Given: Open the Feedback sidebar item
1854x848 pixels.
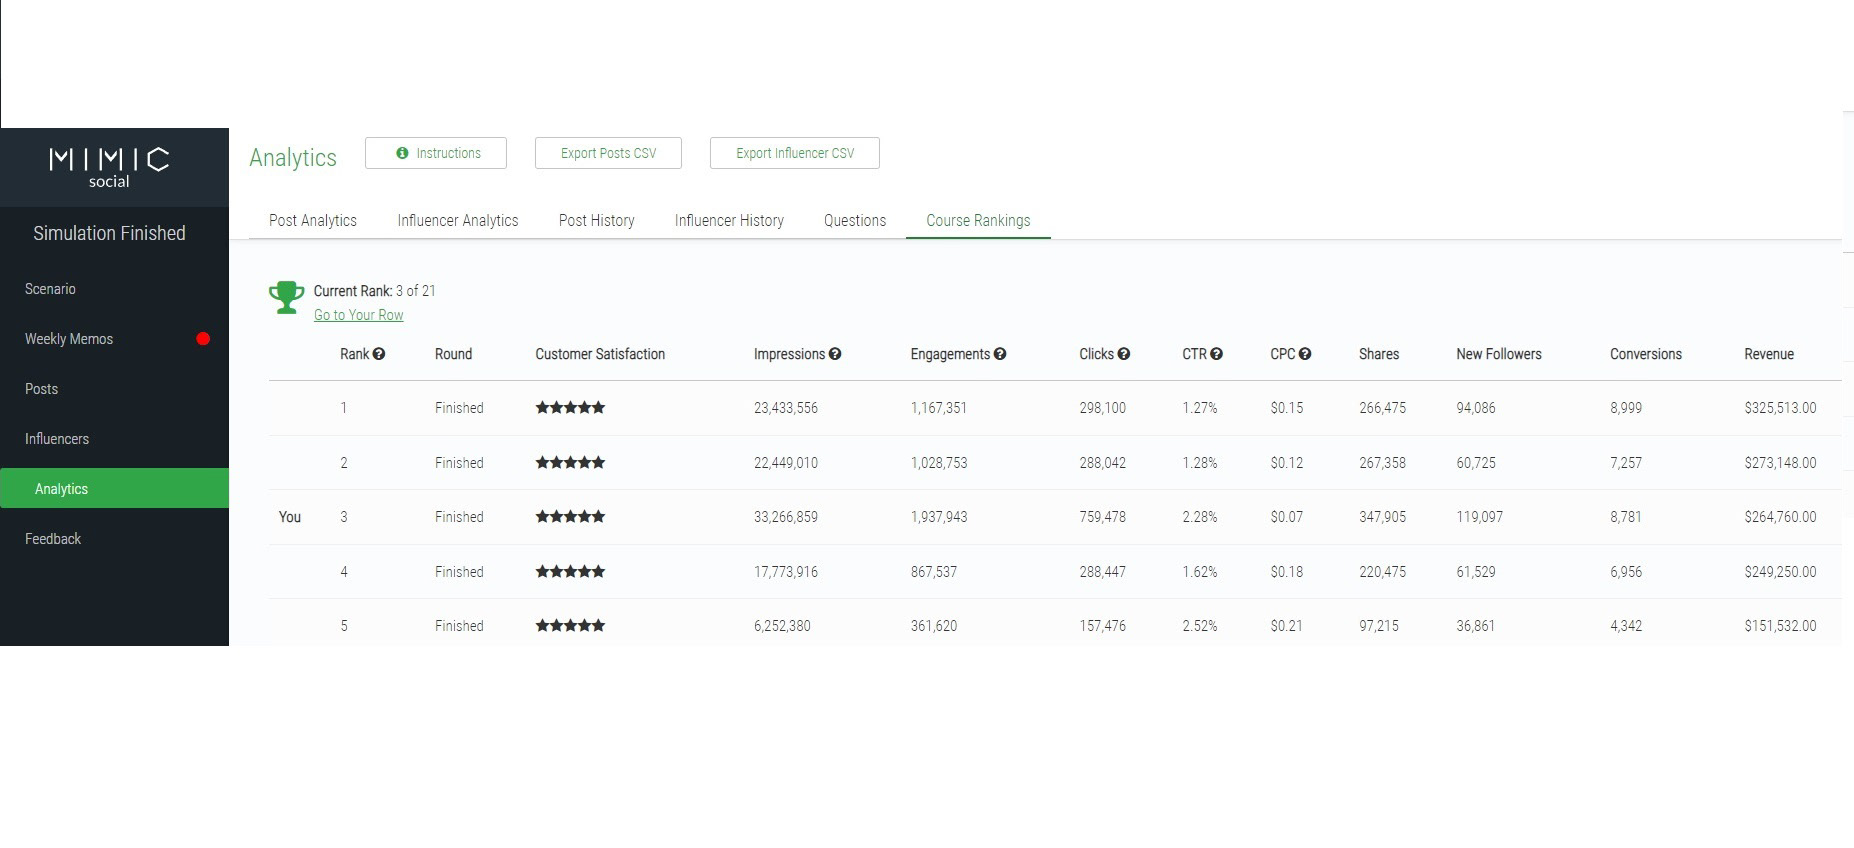Looking at the screenshot, I should point(53,539).
